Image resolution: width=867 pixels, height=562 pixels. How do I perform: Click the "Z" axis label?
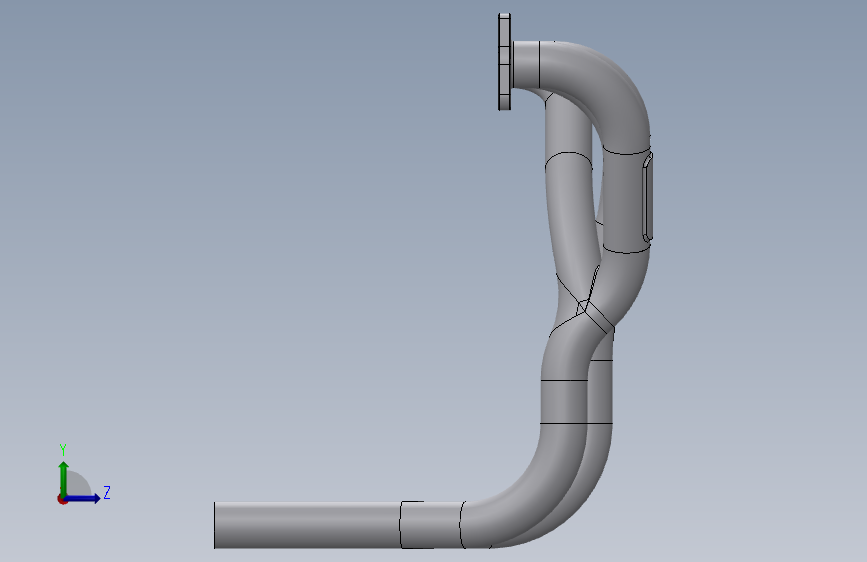107,492
